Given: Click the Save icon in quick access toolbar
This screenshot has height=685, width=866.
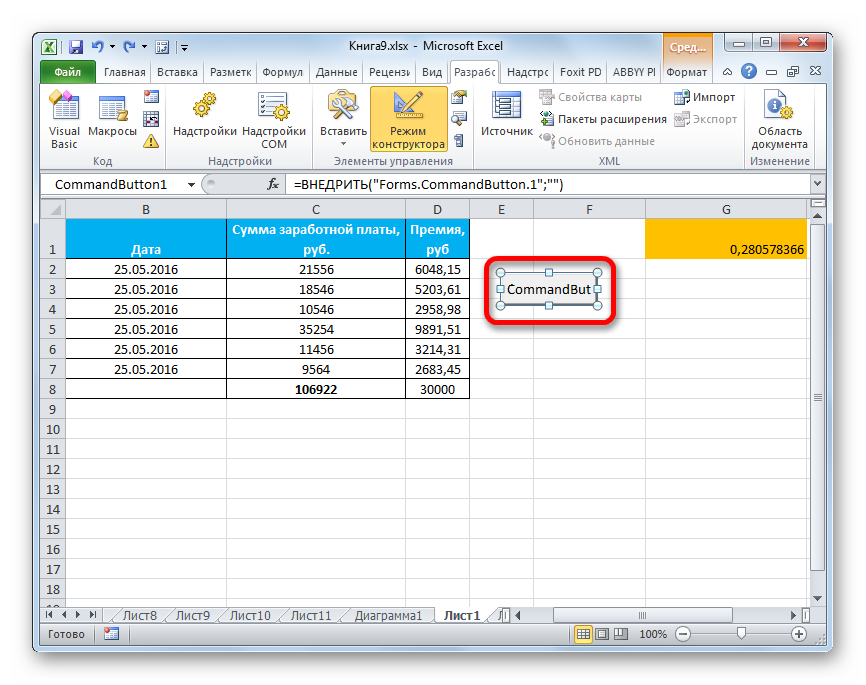Looking at the screenshot, I should click(x=75, y=46).
